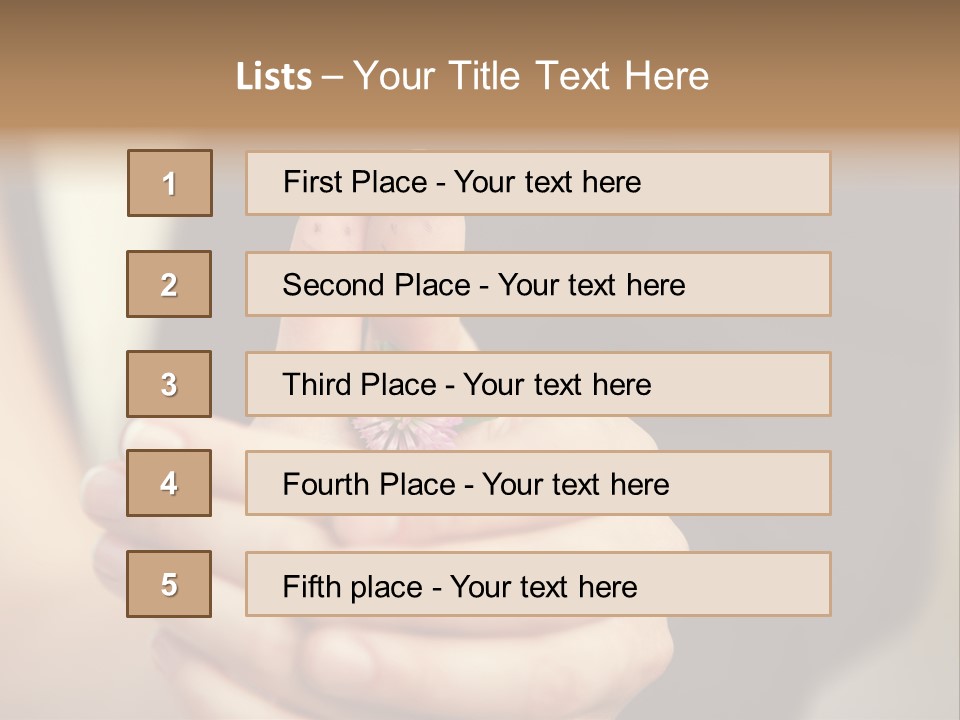Click the bold word Lists in title
Image resolution: width=960 pixels, height=720 pixels.
tap(274, 77)
